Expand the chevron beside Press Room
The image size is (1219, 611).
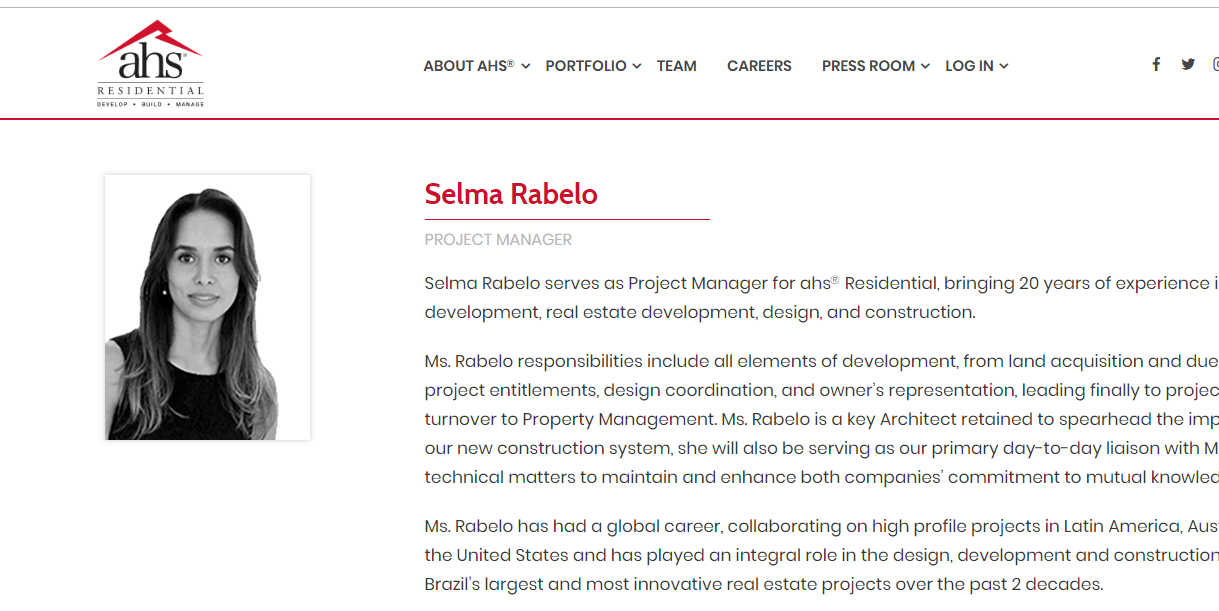(925, 66)
